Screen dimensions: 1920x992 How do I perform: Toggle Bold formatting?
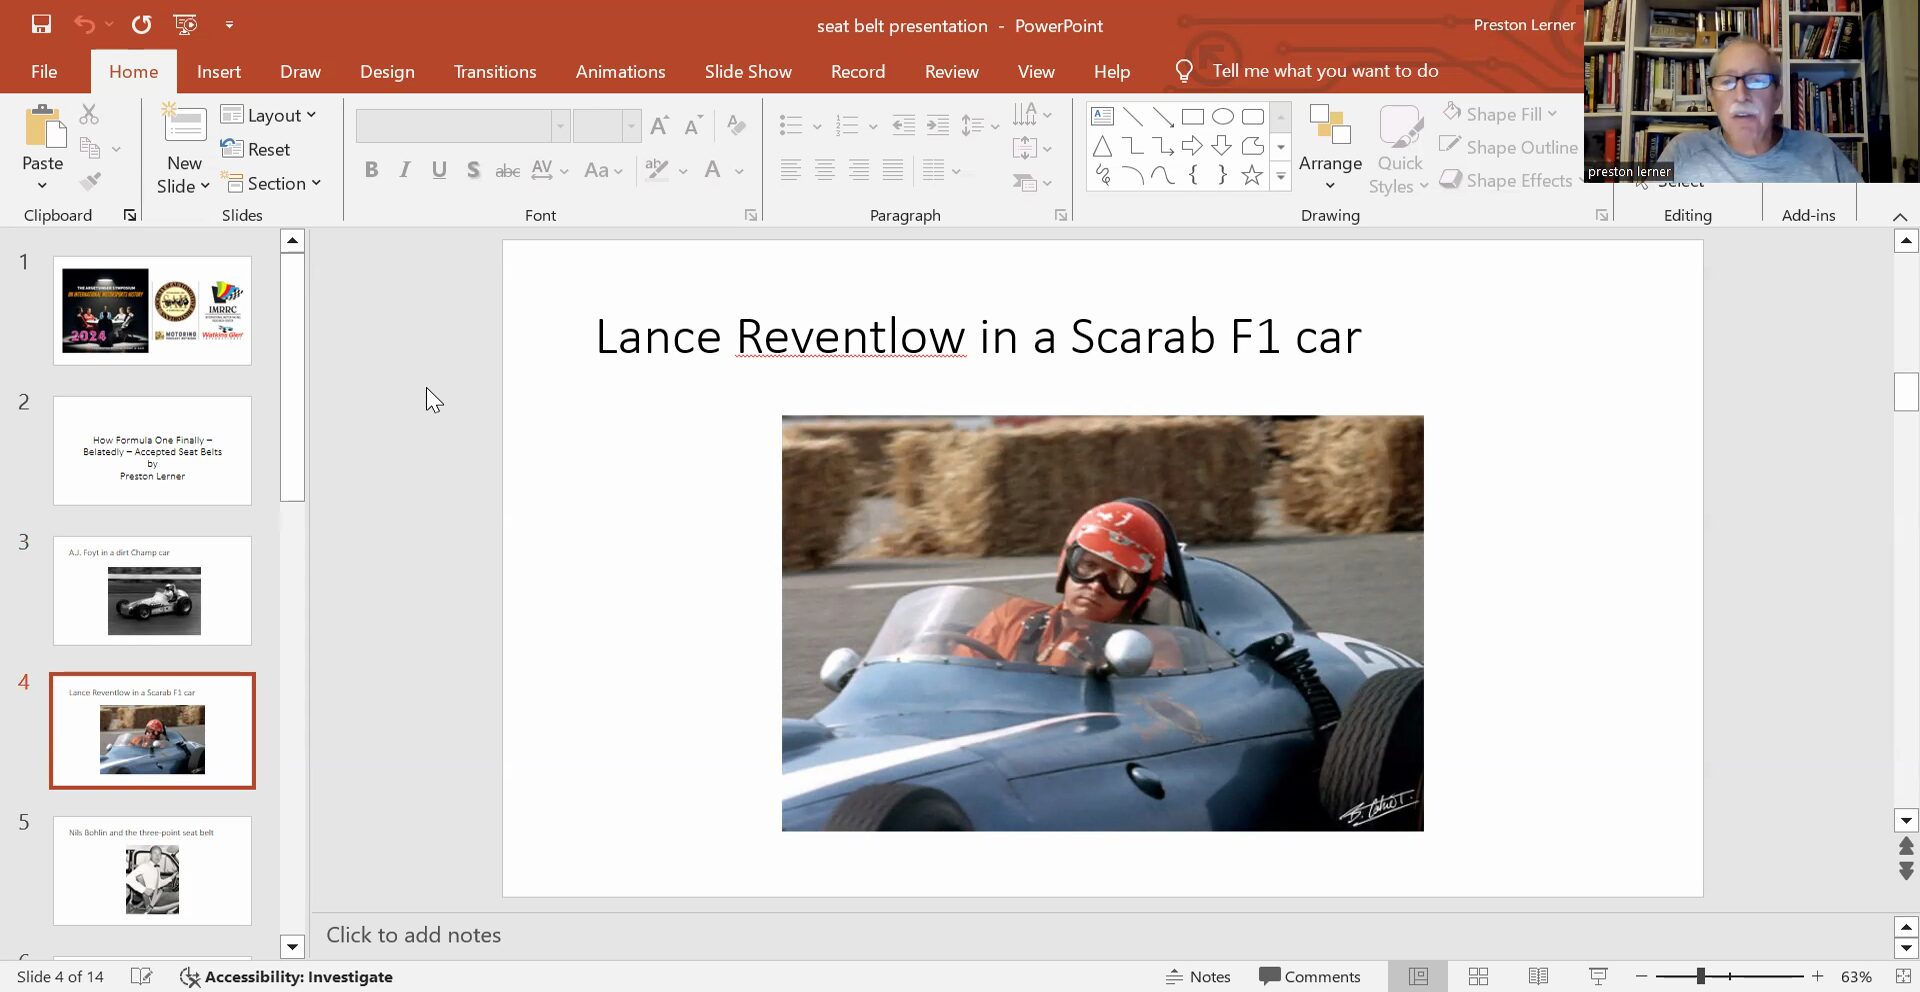pos(371,170)
